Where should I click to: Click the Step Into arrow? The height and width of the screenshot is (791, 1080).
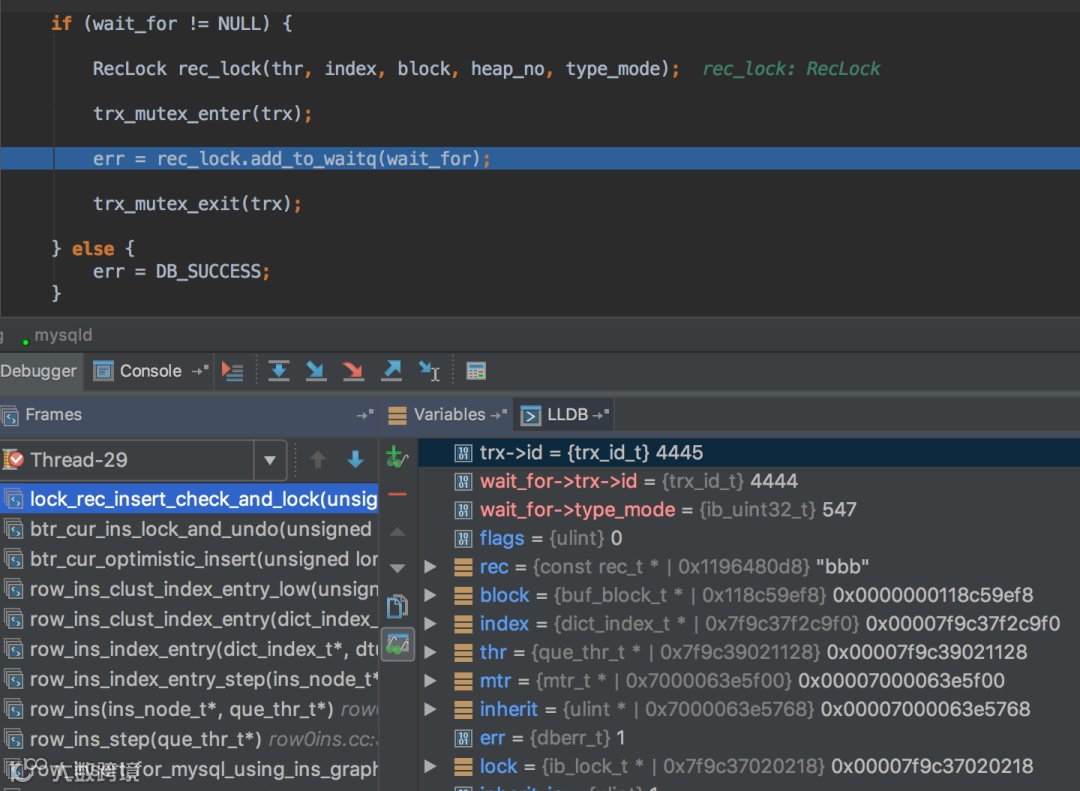[316, 371]
